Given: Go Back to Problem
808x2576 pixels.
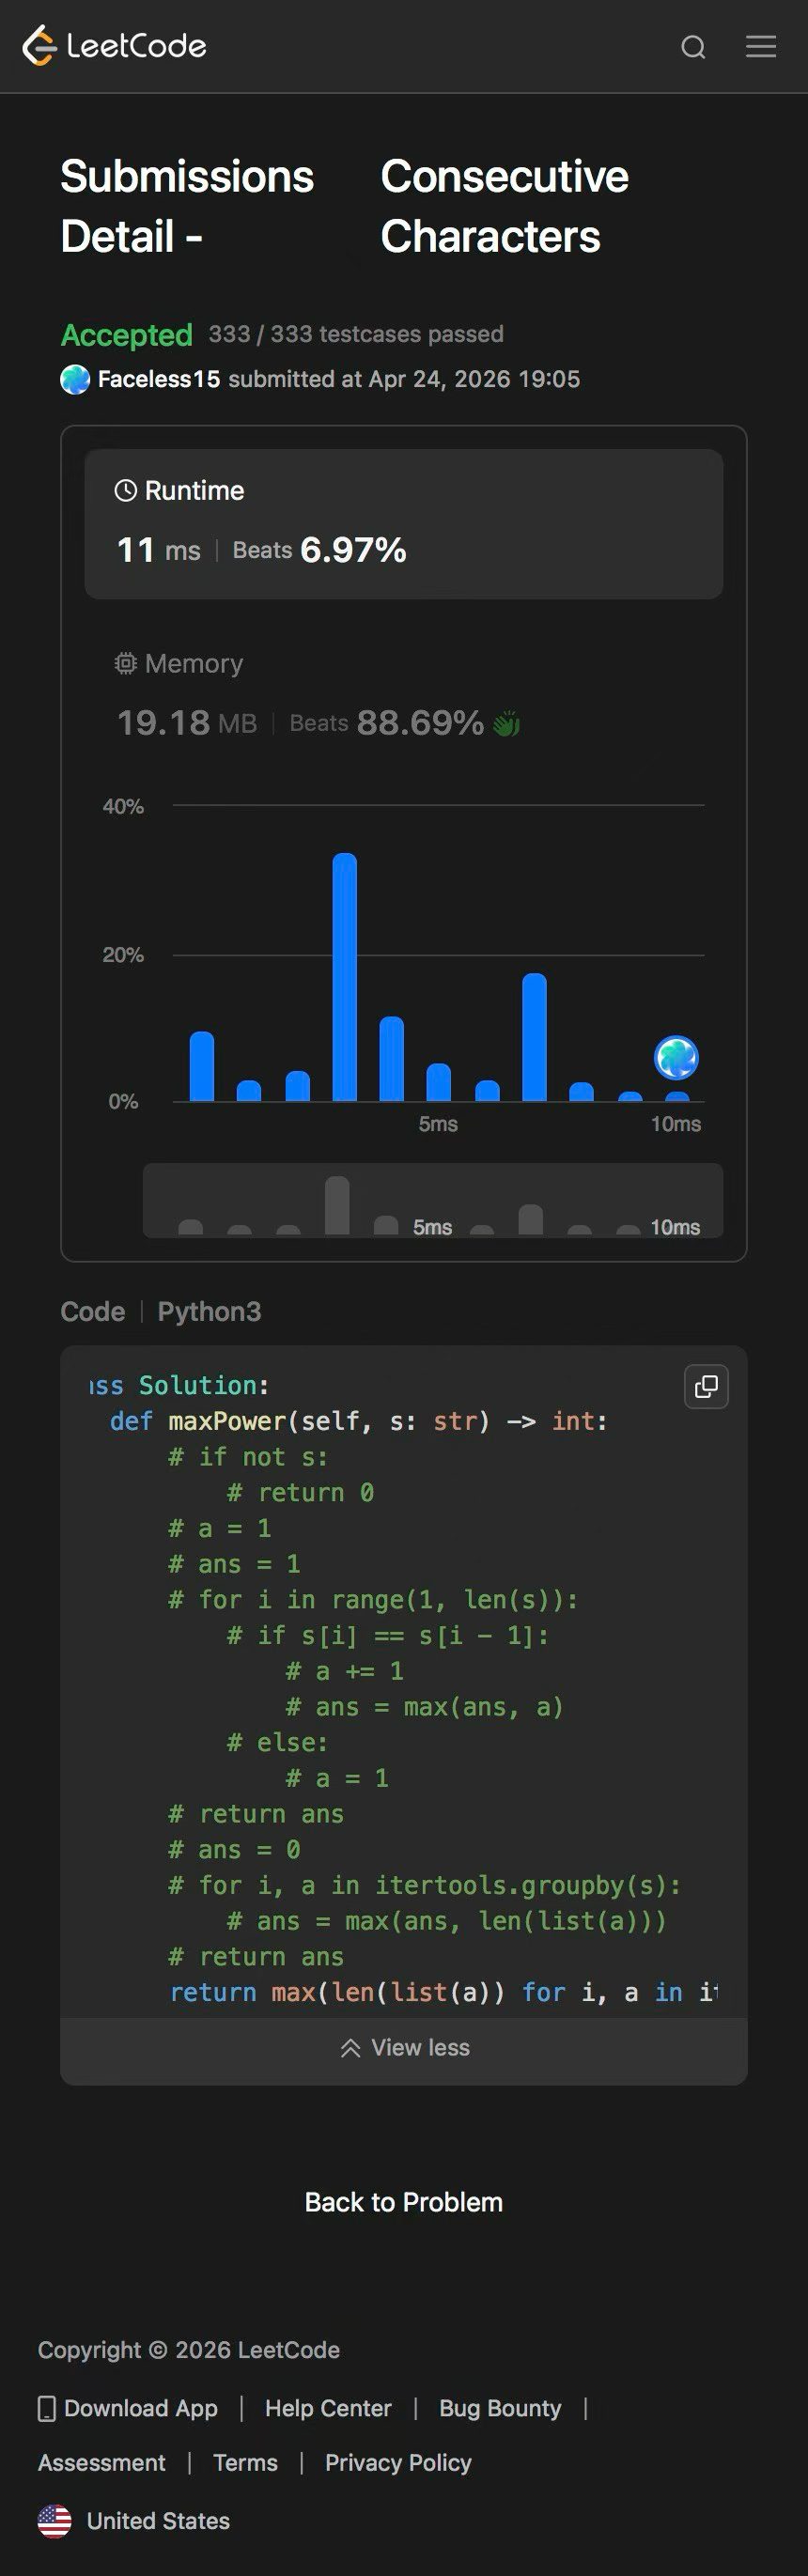Looking at the screenshot, I should (404, 2202).
